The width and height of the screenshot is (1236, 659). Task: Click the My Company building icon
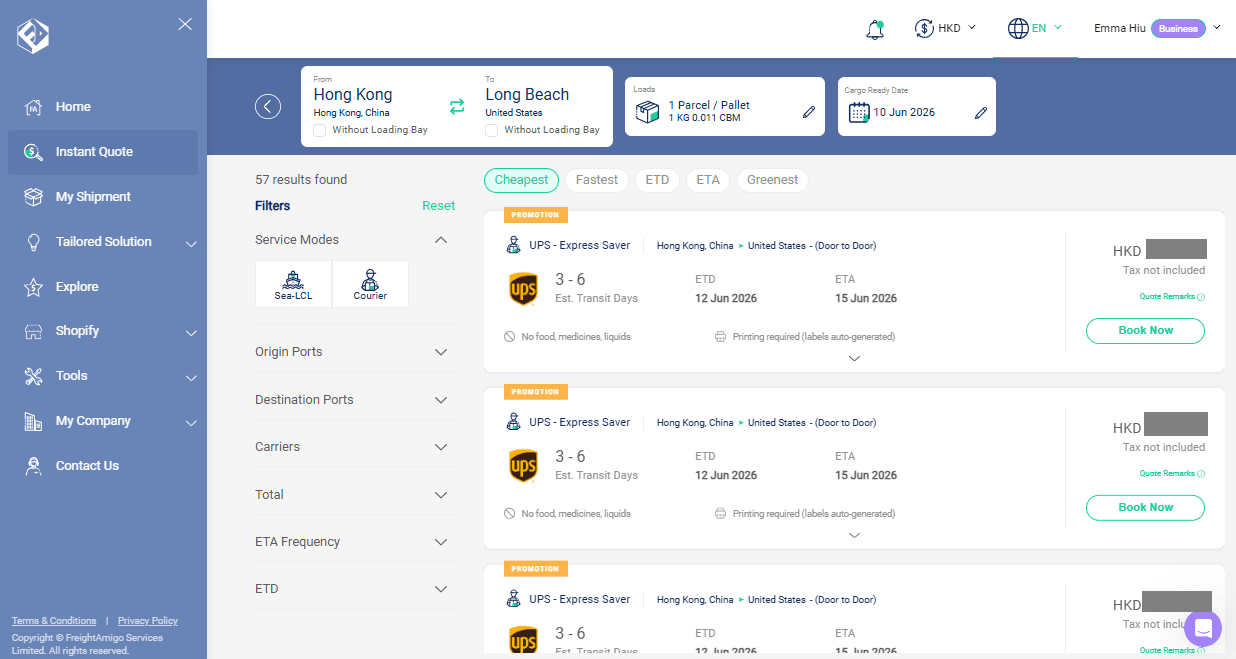pos(33,421)
